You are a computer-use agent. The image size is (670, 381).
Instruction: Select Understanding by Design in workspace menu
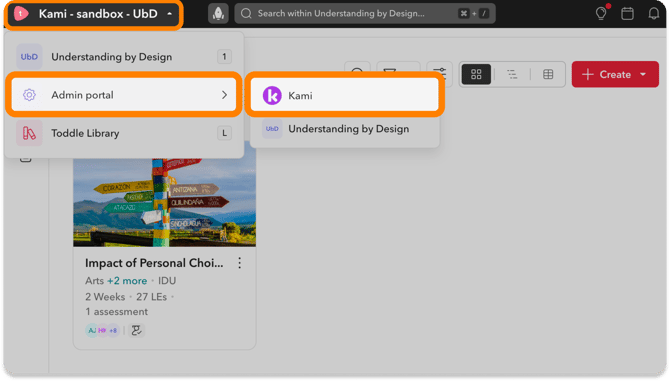click(124, 57)
